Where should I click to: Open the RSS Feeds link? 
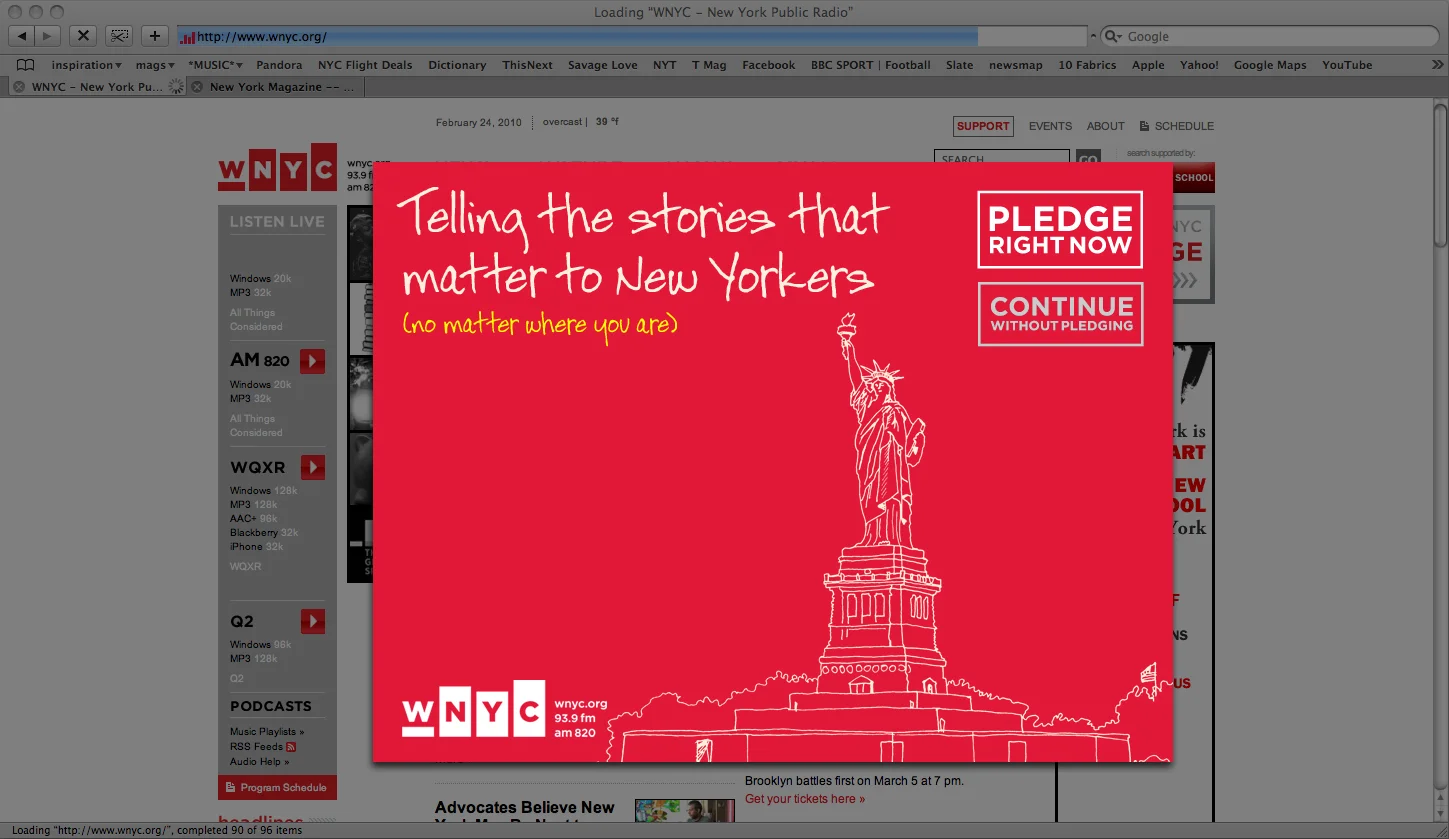click(x=256, y=747)
